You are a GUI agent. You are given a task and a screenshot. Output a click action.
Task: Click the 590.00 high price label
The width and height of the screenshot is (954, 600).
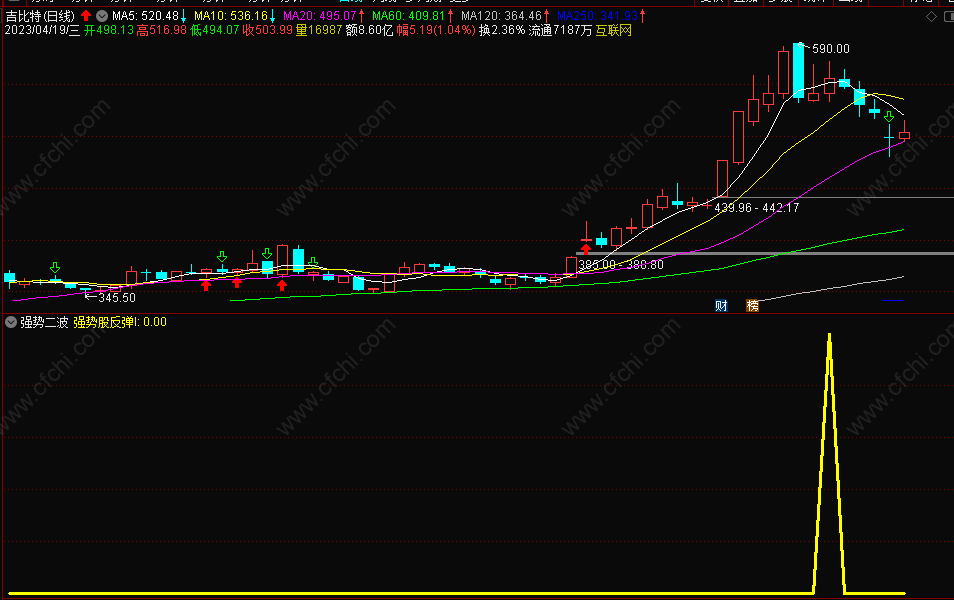pos(830,49)
